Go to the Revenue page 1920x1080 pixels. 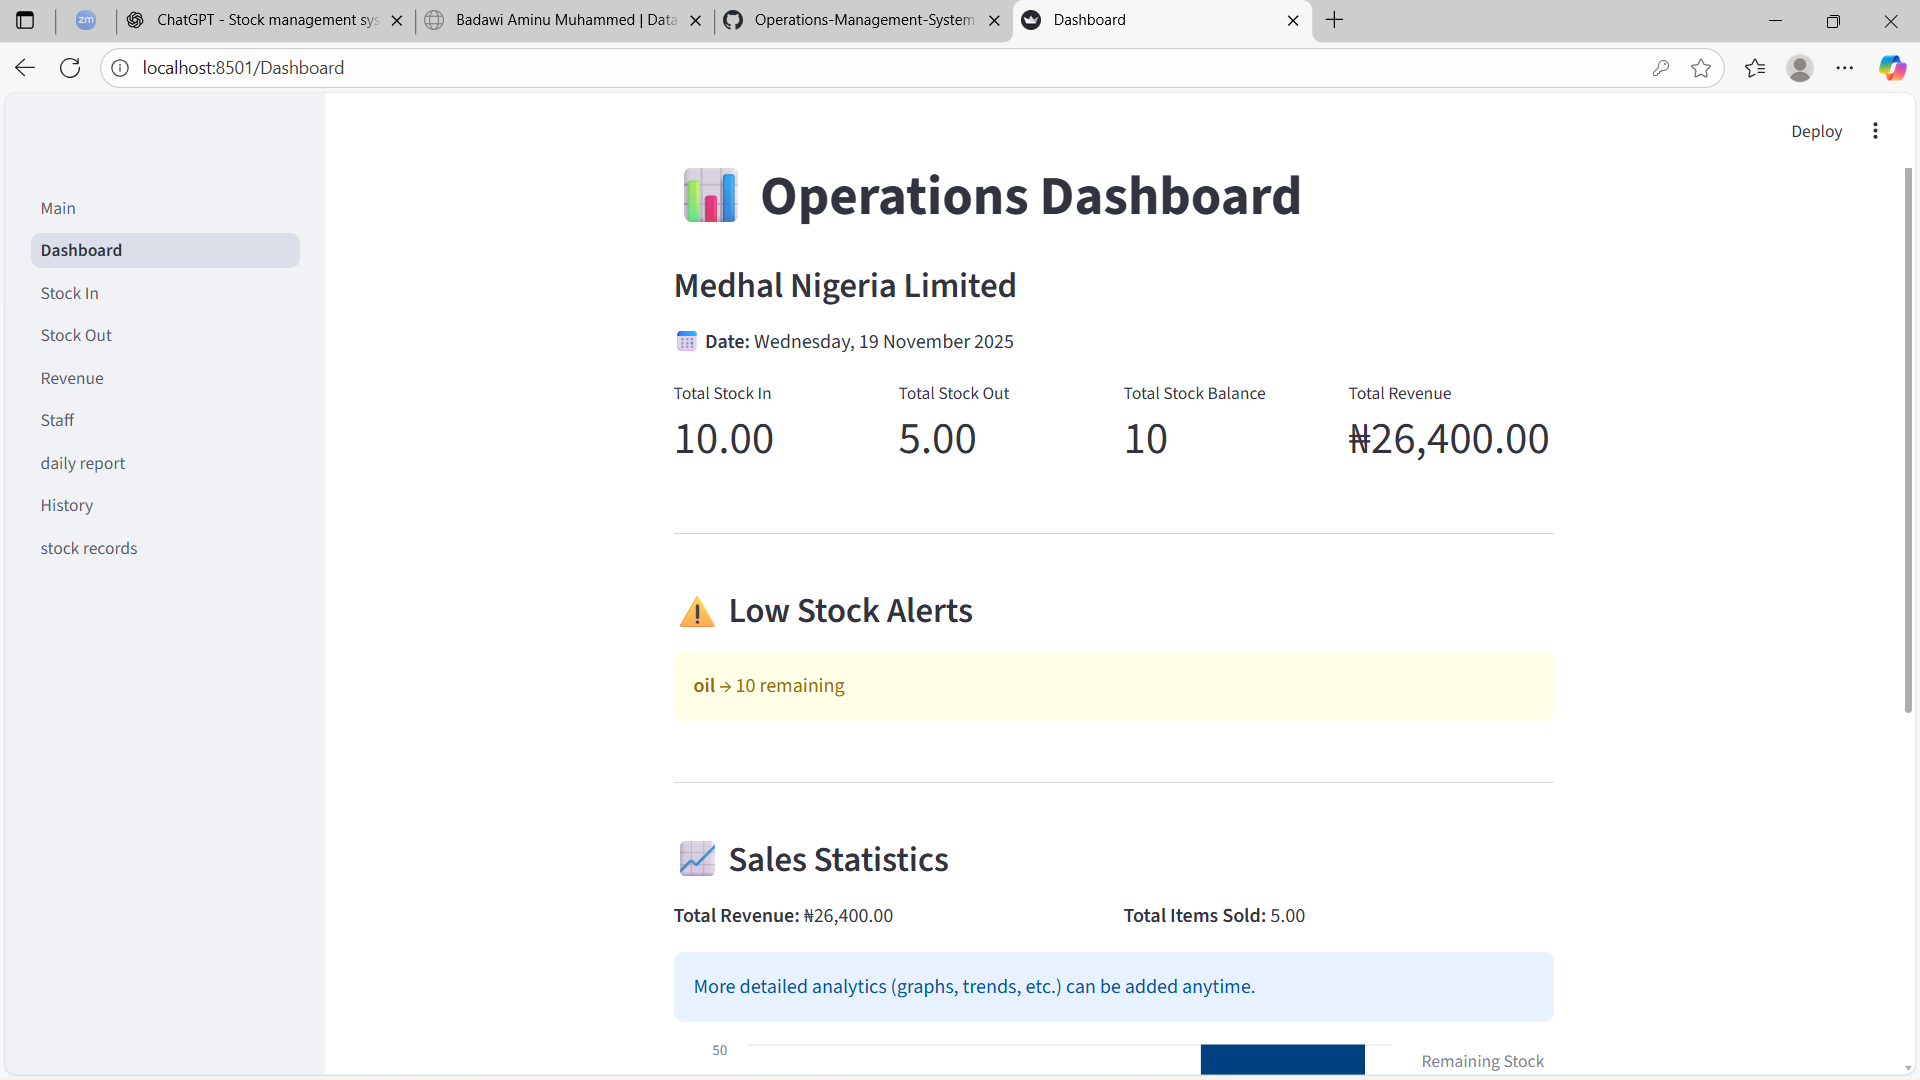point(72,378)
